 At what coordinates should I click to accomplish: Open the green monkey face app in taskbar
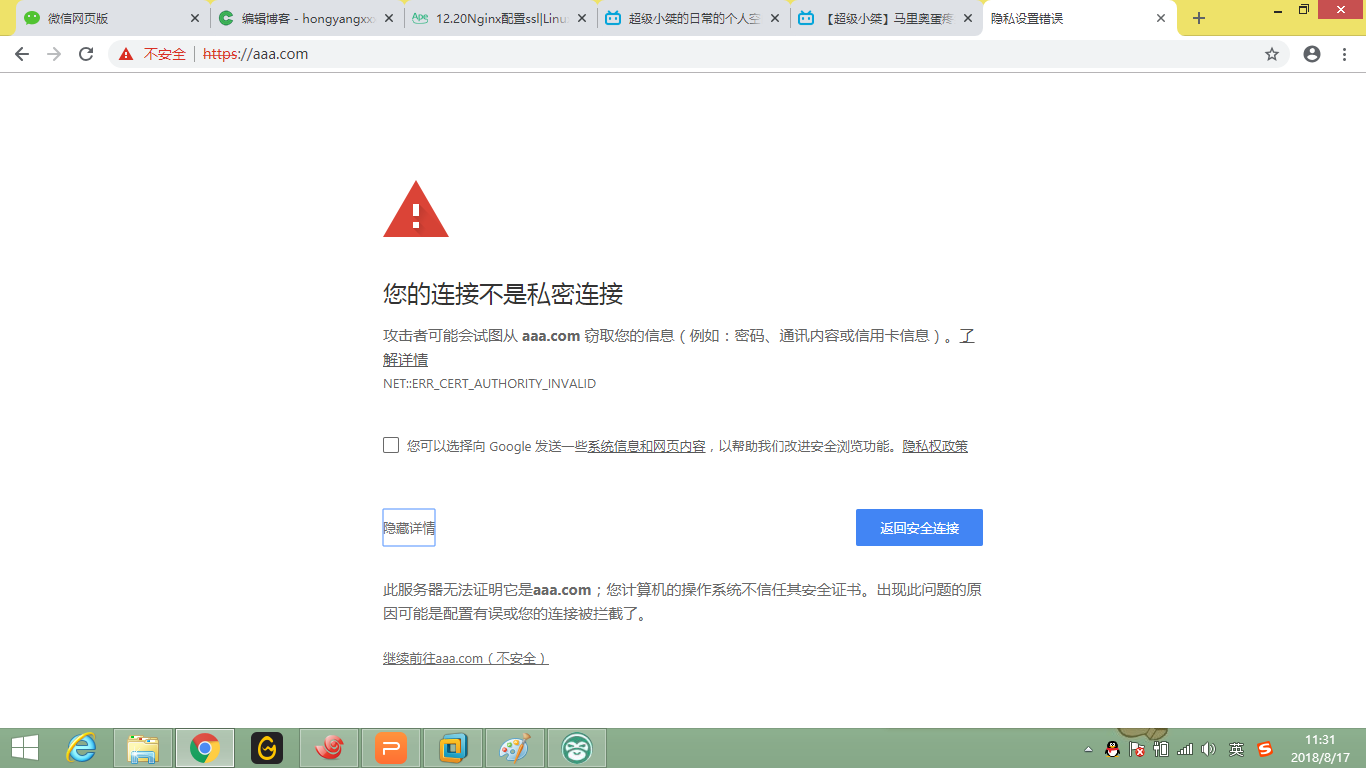coord(577,748)
